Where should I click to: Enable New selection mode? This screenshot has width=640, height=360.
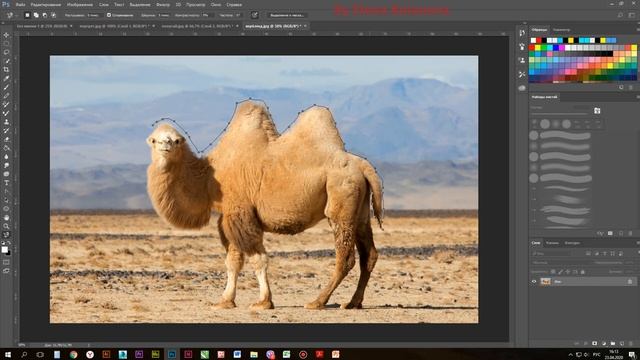(27, 15)
